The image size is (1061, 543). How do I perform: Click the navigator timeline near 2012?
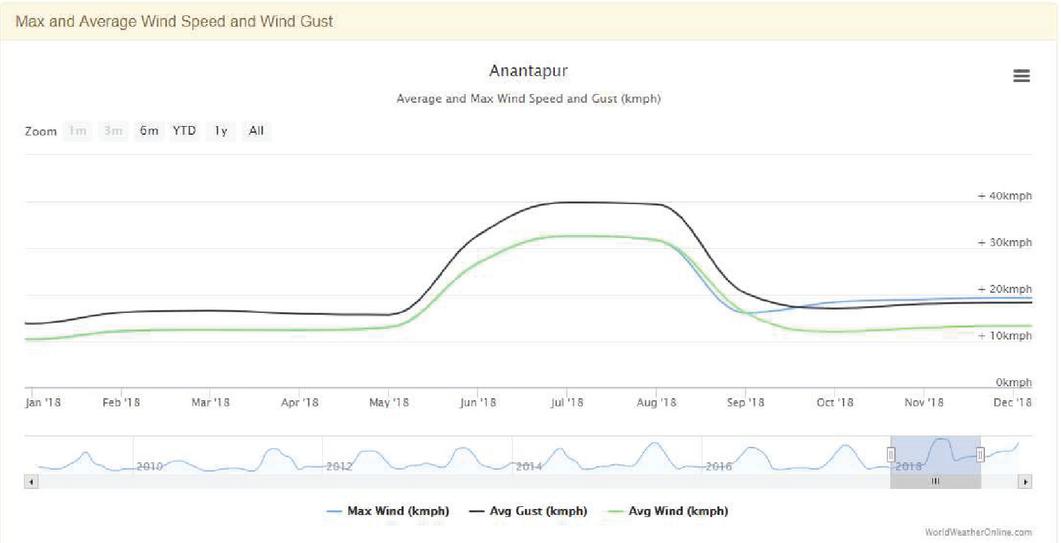click(340, 466)
